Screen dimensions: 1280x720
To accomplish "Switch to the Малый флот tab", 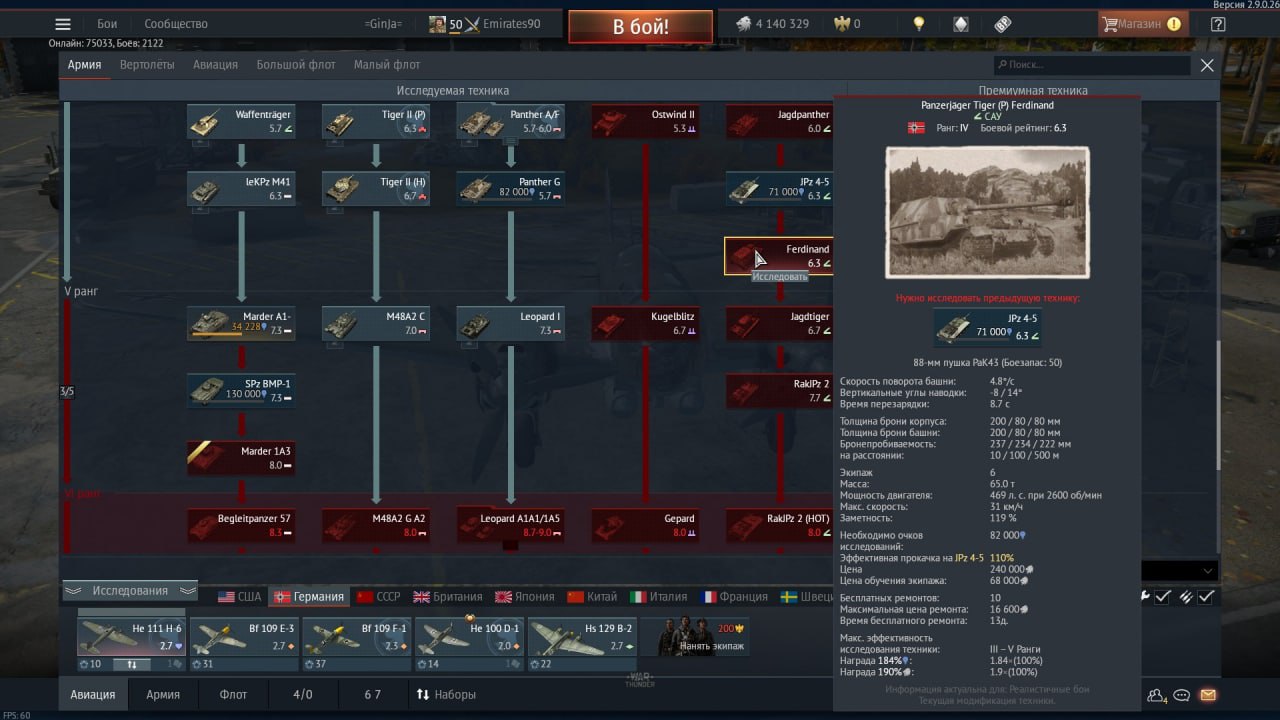I will (x=387, y=65).
